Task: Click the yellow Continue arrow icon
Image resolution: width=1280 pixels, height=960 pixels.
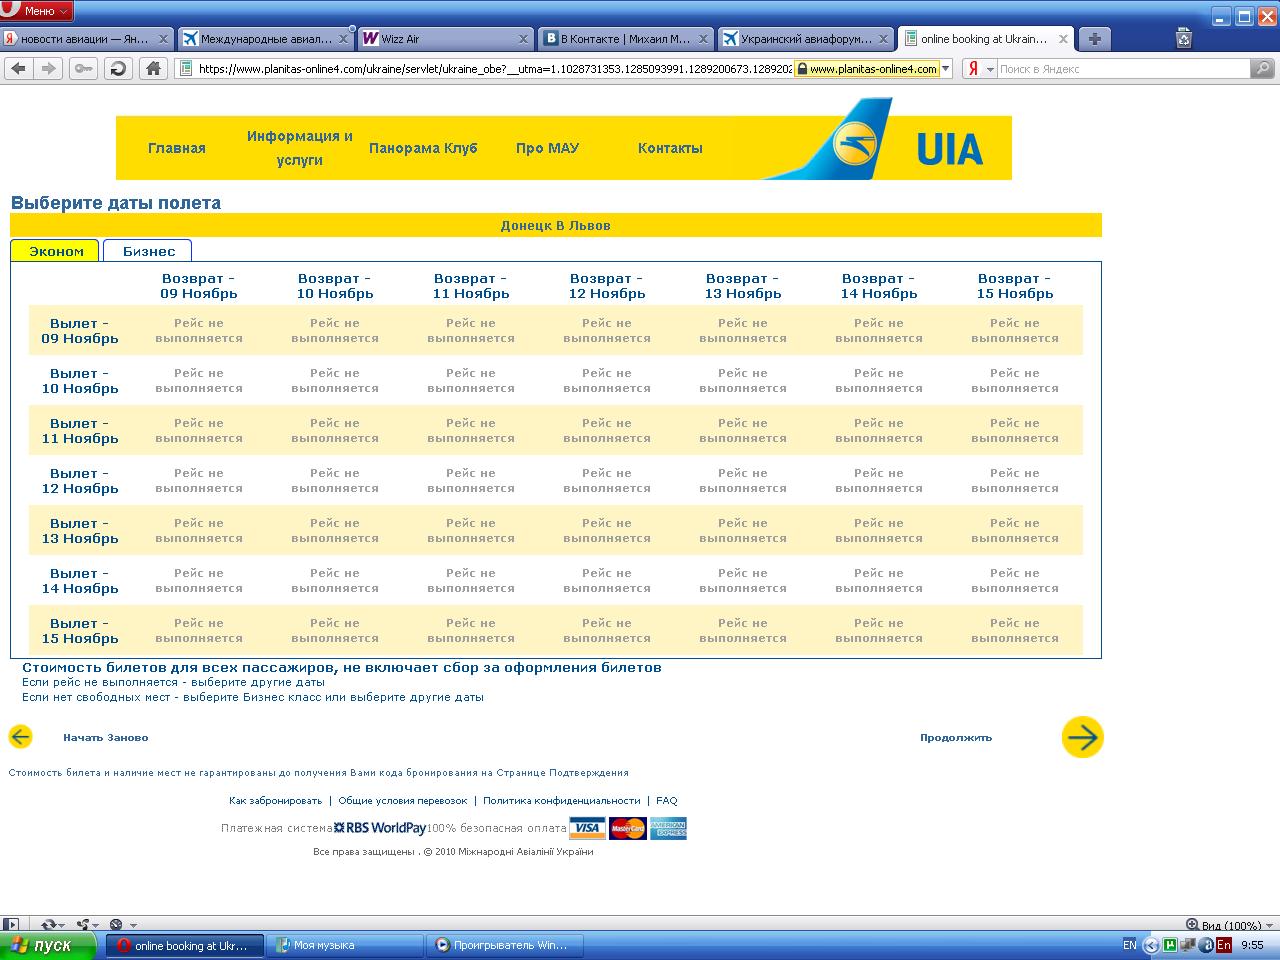Action: pyautogui.click(x=1082, y=737)
